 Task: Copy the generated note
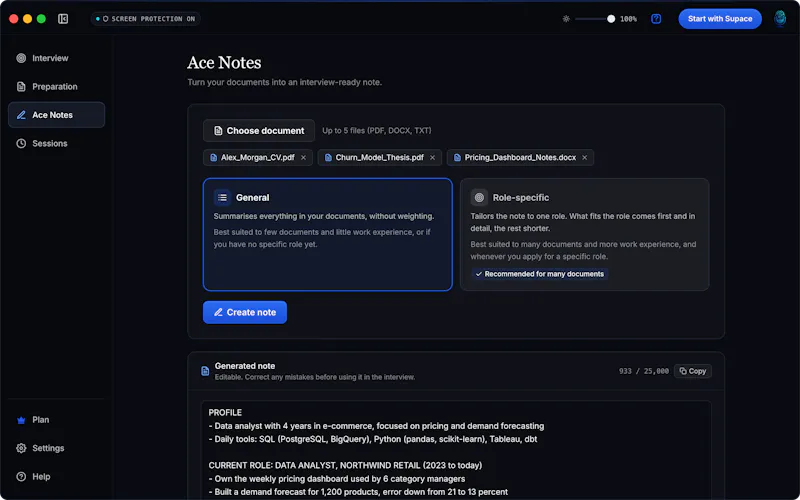click(x=693, y=371)
